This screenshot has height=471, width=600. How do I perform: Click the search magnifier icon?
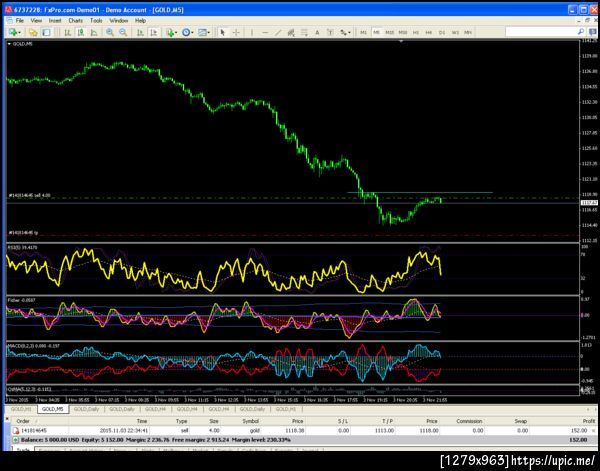[x=580, y=32]
